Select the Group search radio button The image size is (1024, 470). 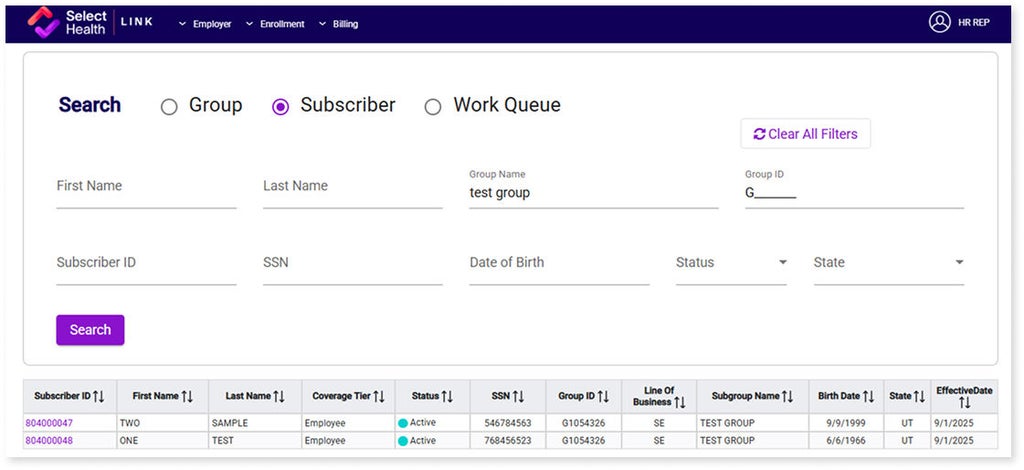coord(169,107)
